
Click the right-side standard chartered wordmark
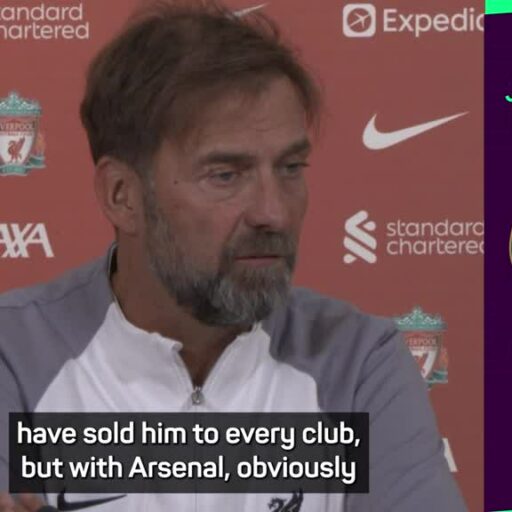click(434, 237)
